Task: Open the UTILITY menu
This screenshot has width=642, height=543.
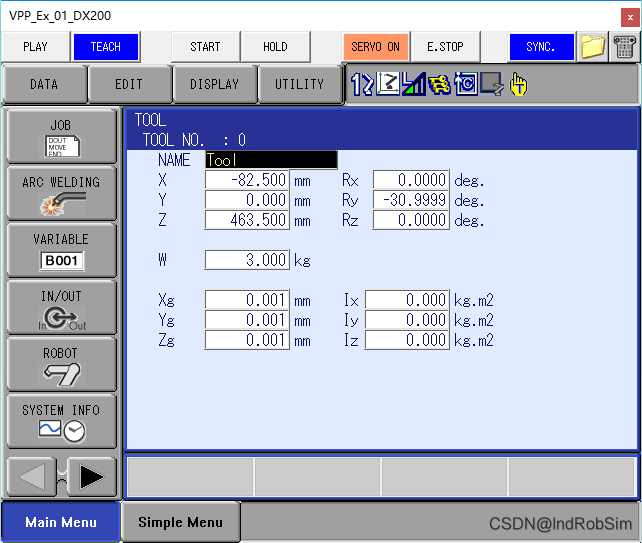Action: pos(300,84)
